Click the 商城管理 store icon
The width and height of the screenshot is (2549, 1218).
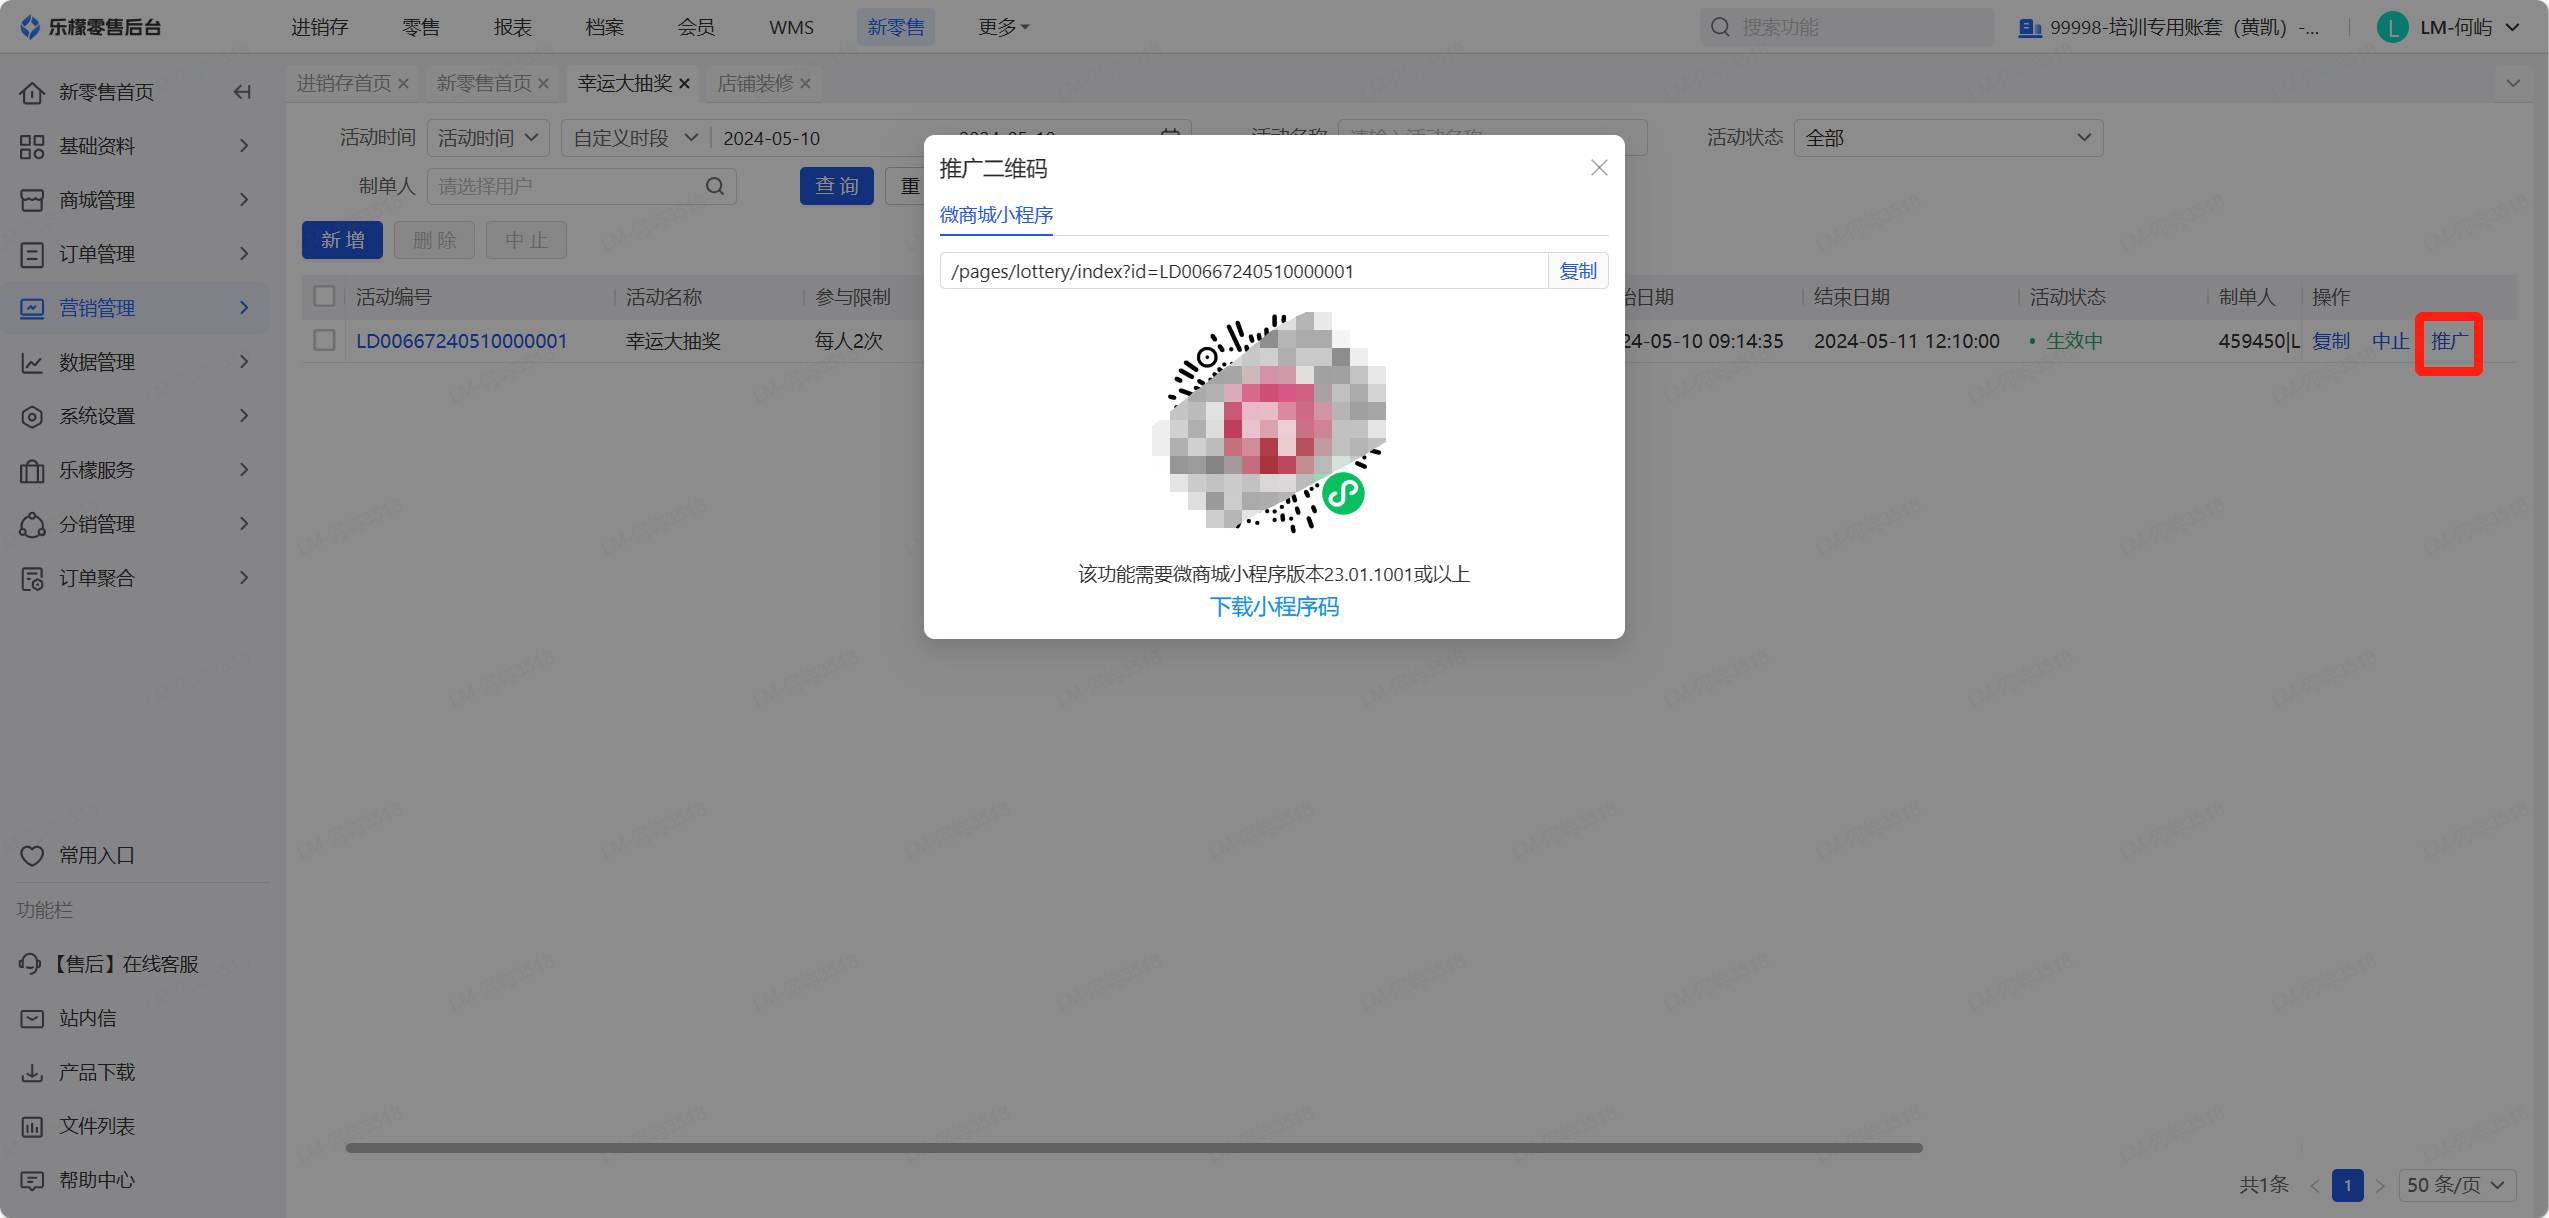tap(32, 200)
